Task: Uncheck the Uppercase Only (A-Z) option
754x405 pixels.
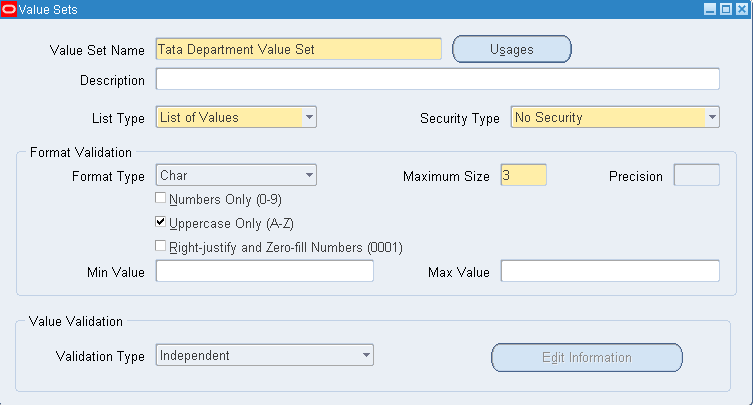Action: tap(161, 223)
